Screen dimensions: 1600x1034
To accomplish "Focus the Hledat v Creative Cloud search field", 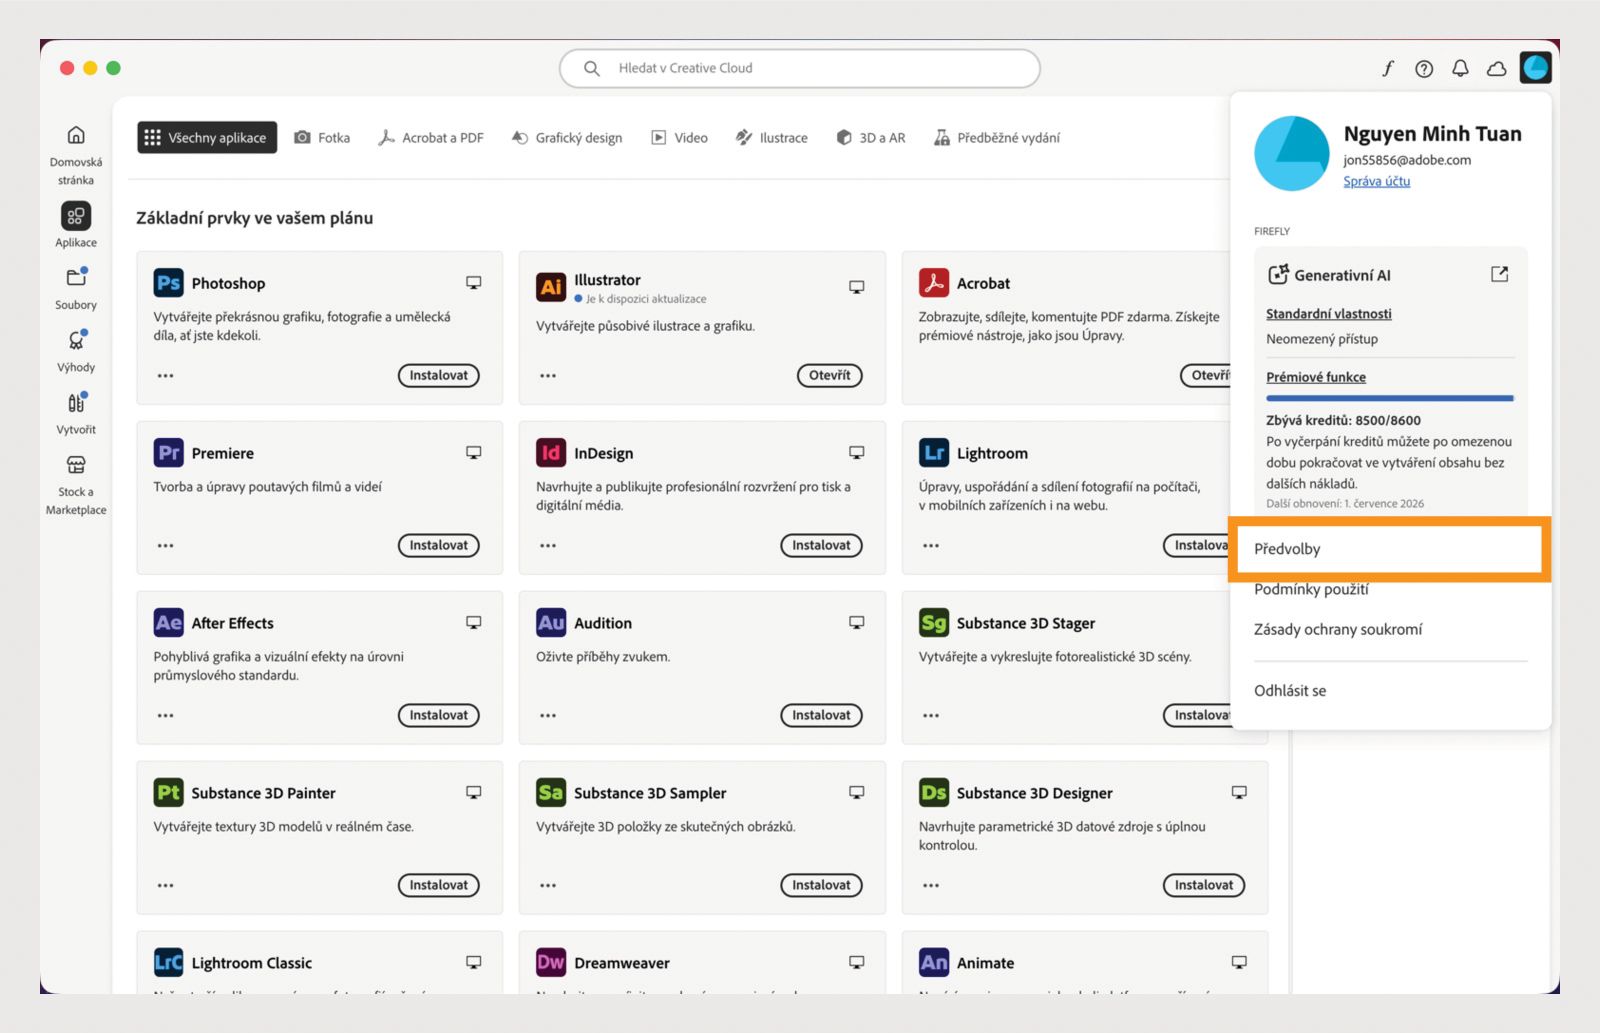I will point(800,68).
